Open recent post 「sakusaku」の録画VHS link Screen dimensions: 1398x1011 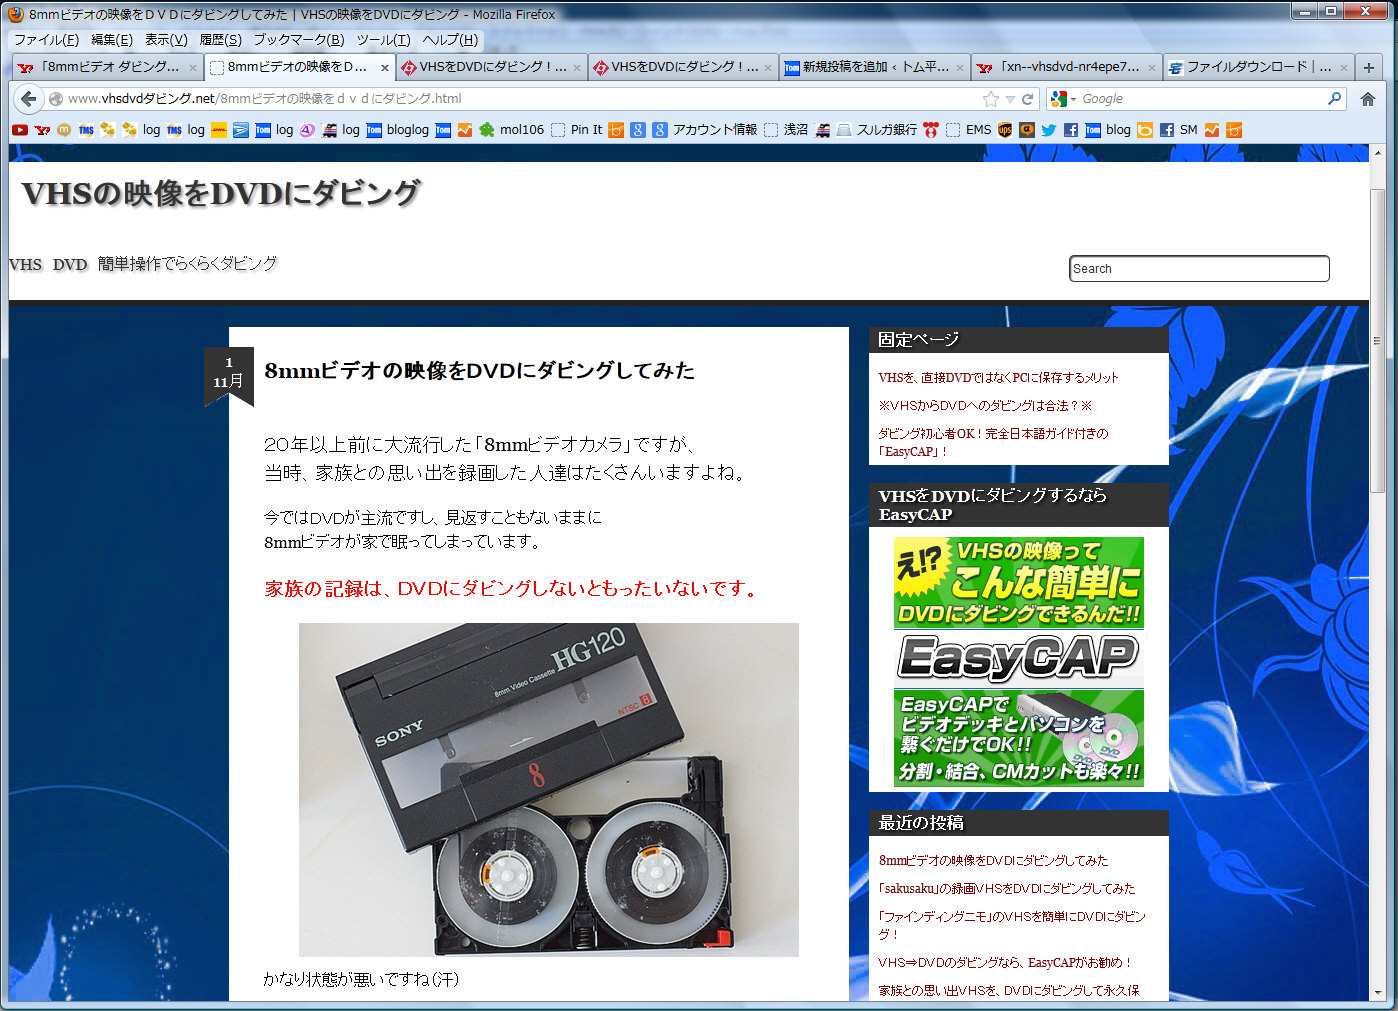pyautogui.click(x=1007, y=888)
